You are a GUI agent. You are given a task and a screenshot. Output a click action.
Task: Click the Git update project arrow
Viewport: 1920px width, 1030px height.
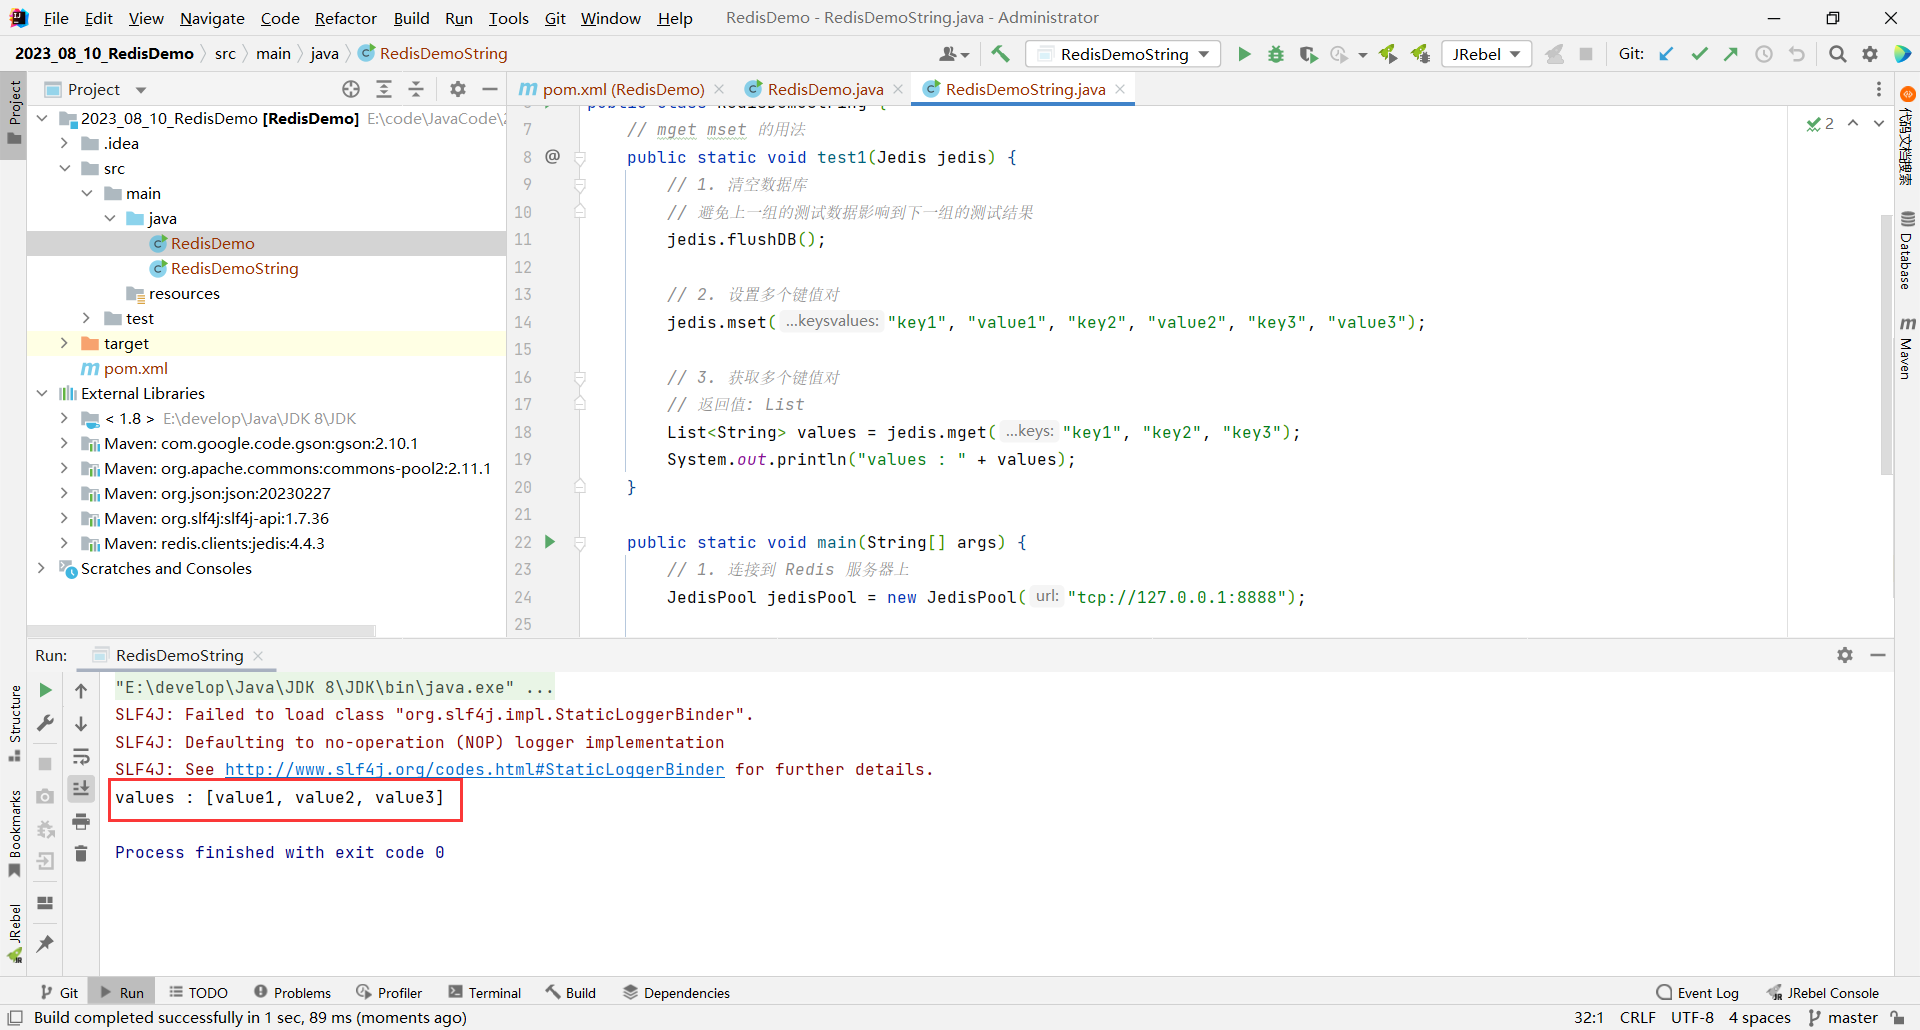[x=1666, y=54]
